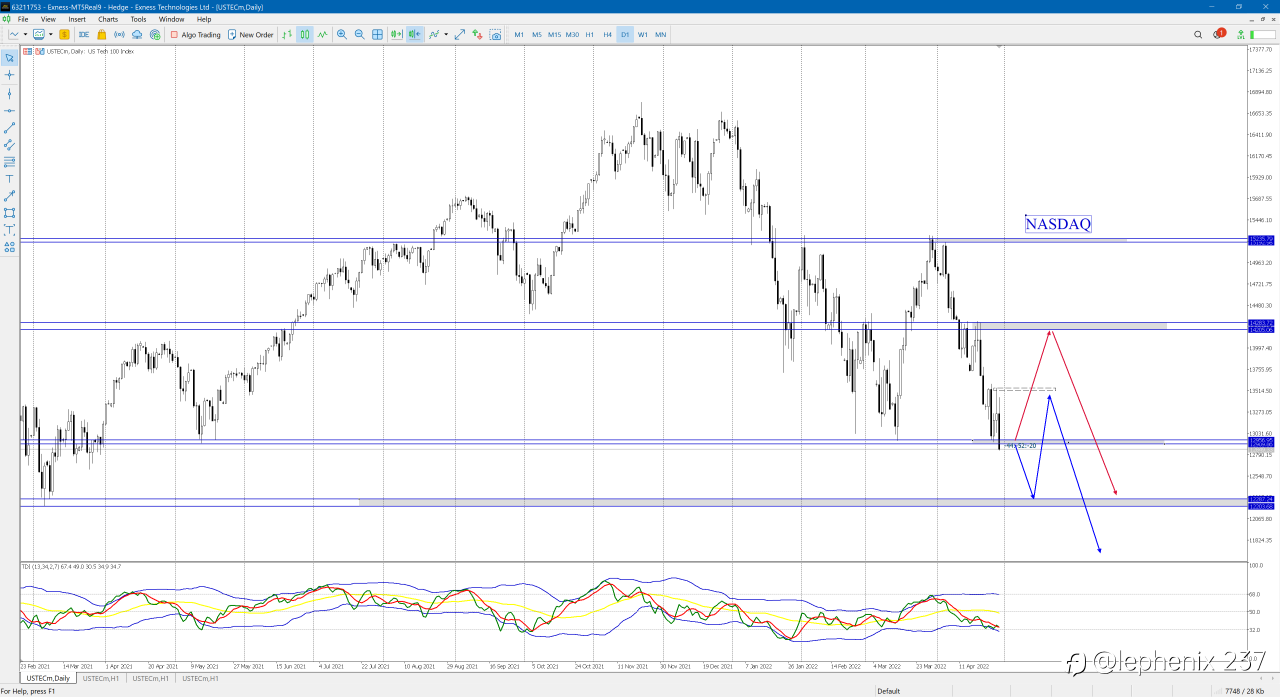Check the connection status icon
Screen dimensions: 1280x697
[1240, 34]
